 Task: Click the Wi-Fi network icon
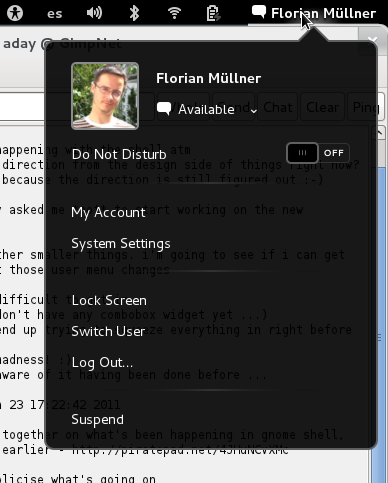(x=174, y=13)
